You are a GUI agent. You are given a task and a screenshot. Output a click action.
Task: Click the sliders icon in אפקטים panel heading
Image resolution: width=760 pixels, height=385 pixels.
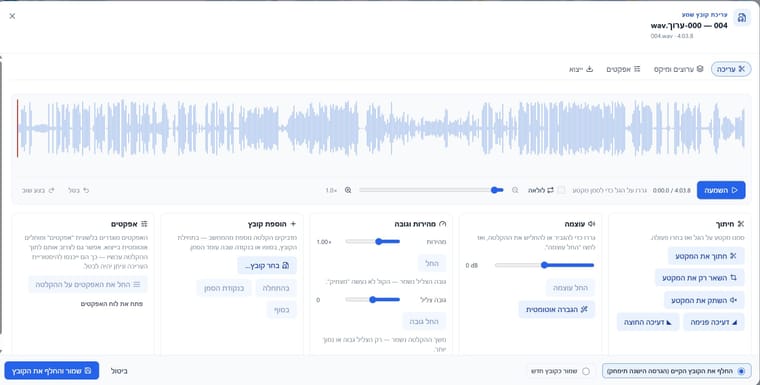144,224
